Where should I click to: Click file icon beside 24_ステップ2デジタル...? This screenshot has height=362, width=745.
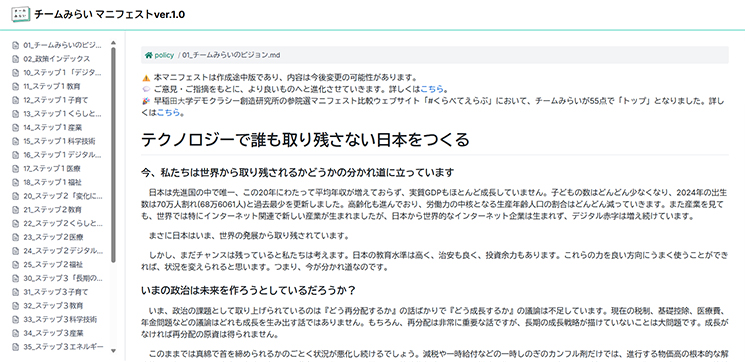[x=15, y=251]
